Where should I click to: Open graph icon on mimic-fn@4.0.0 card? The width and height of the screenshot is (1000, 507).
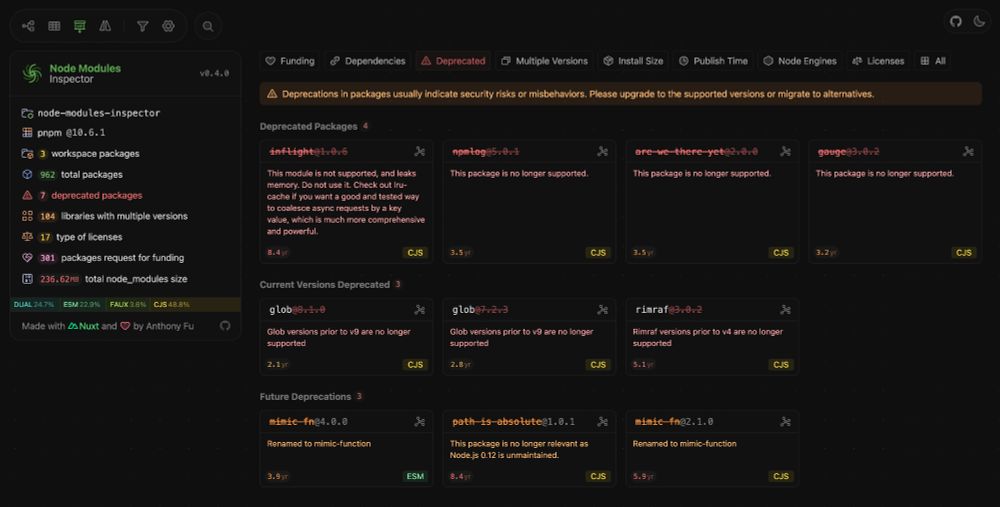[420, 422]
